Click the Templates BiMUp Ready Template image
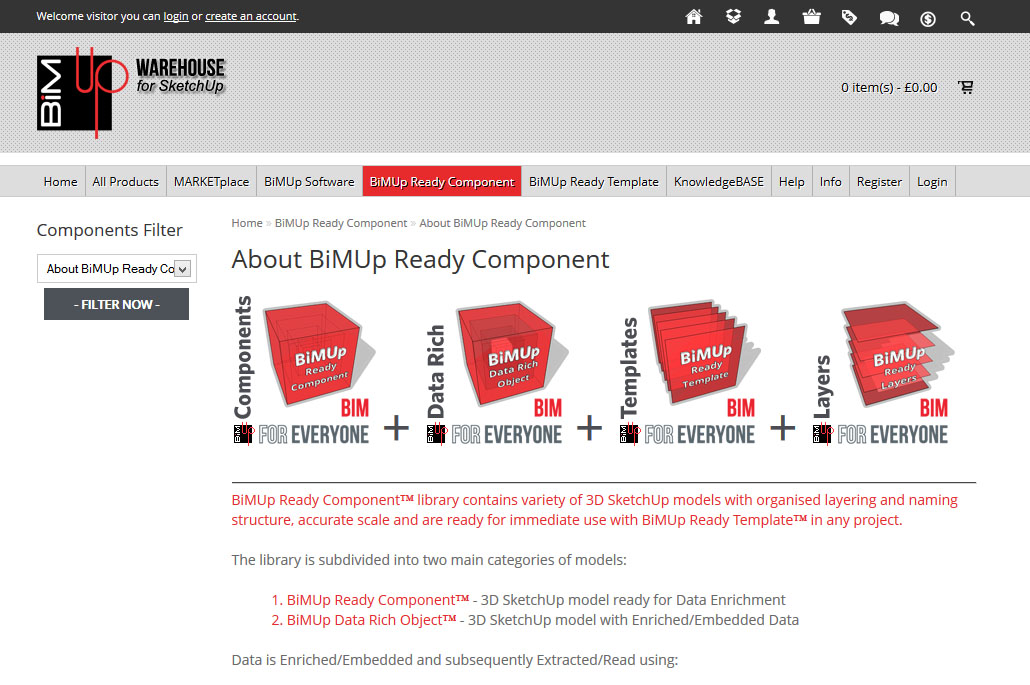1030x685 pixels. [690, 371]
